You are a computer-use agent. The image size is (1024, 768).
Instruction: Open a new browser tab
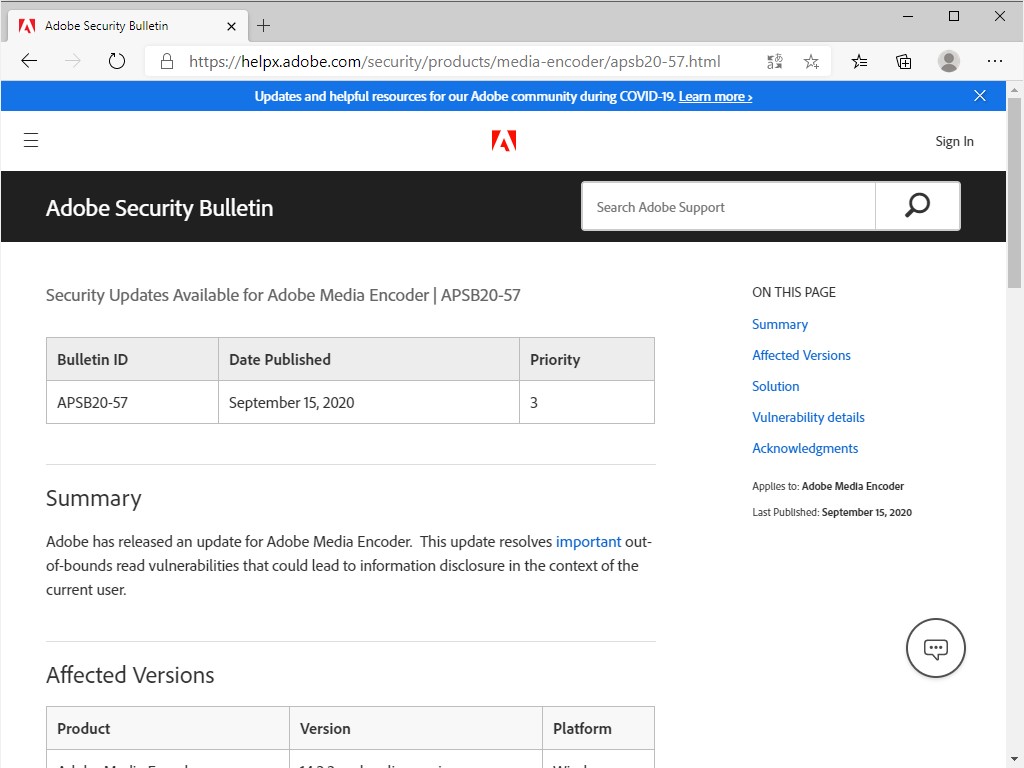coord(264,25)
